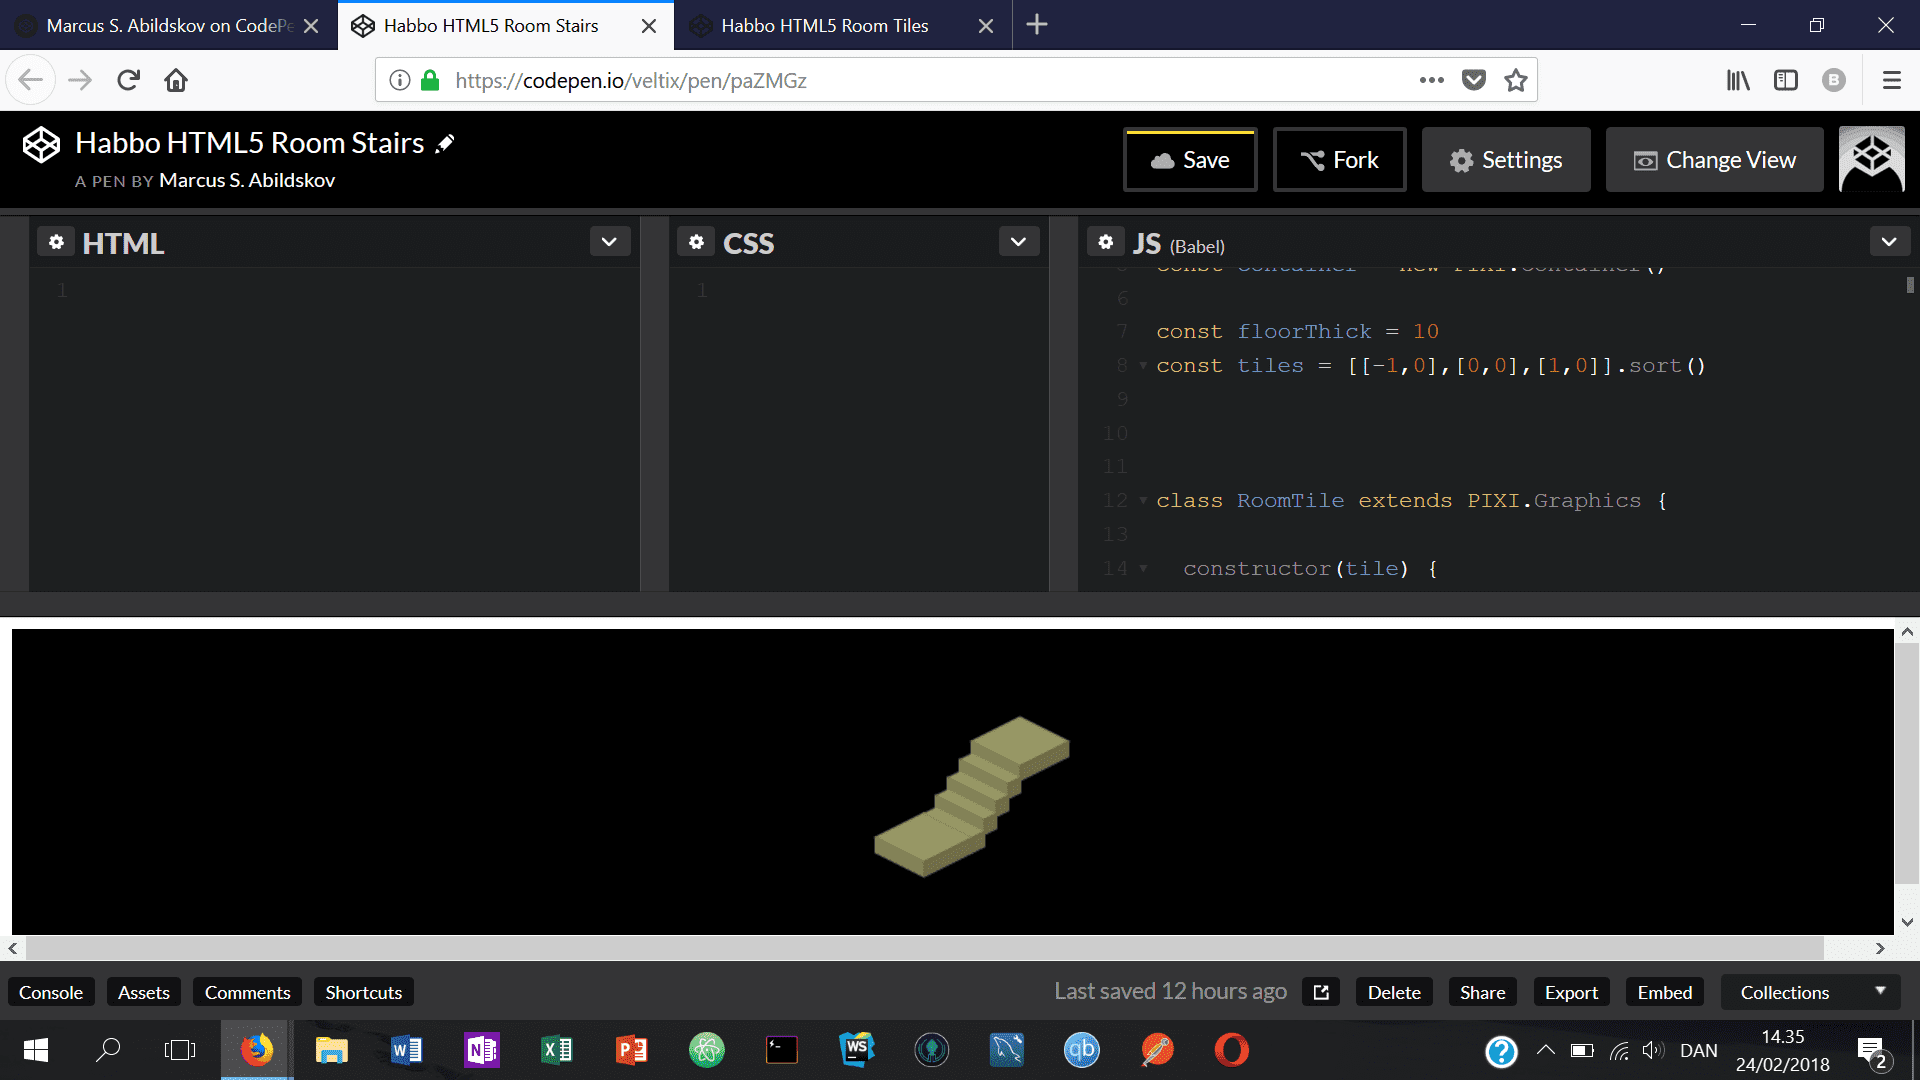This screenshot has height=1080, width=1920.
Task: Export the pen
Action: click(x=1571, y=992)
